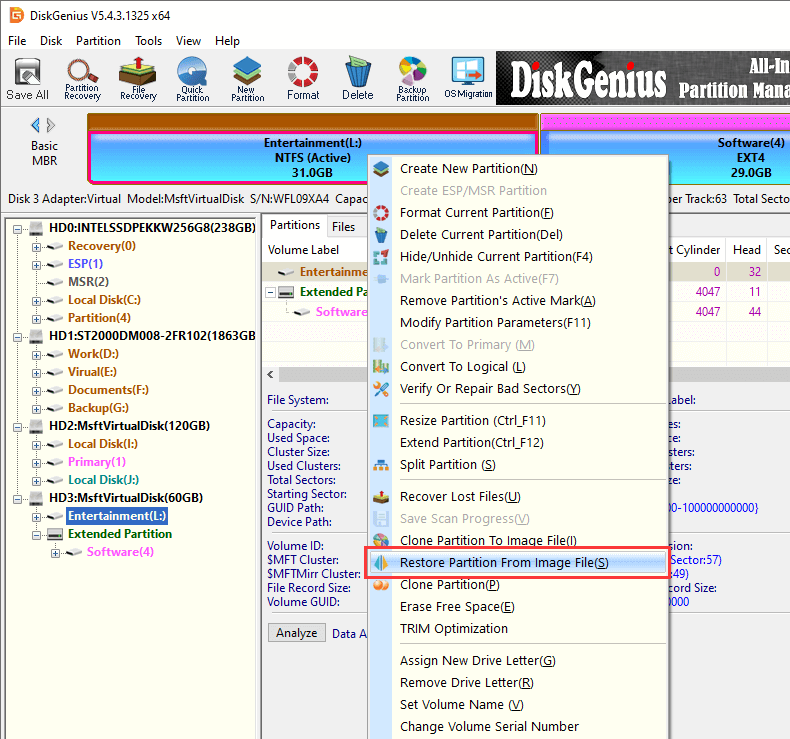Expand the Local Disk(C:) tree entry
Screen dimensions: 790x739
click(x=37, y=300)
